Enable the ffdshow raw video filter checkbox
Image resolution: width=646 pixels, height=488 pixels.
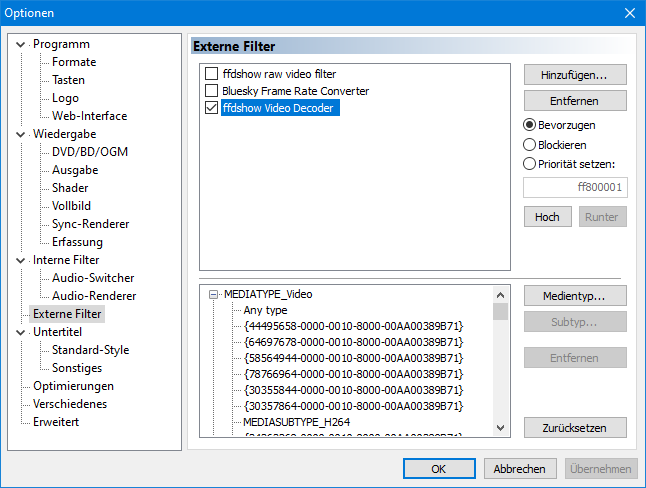click(211, 74)
